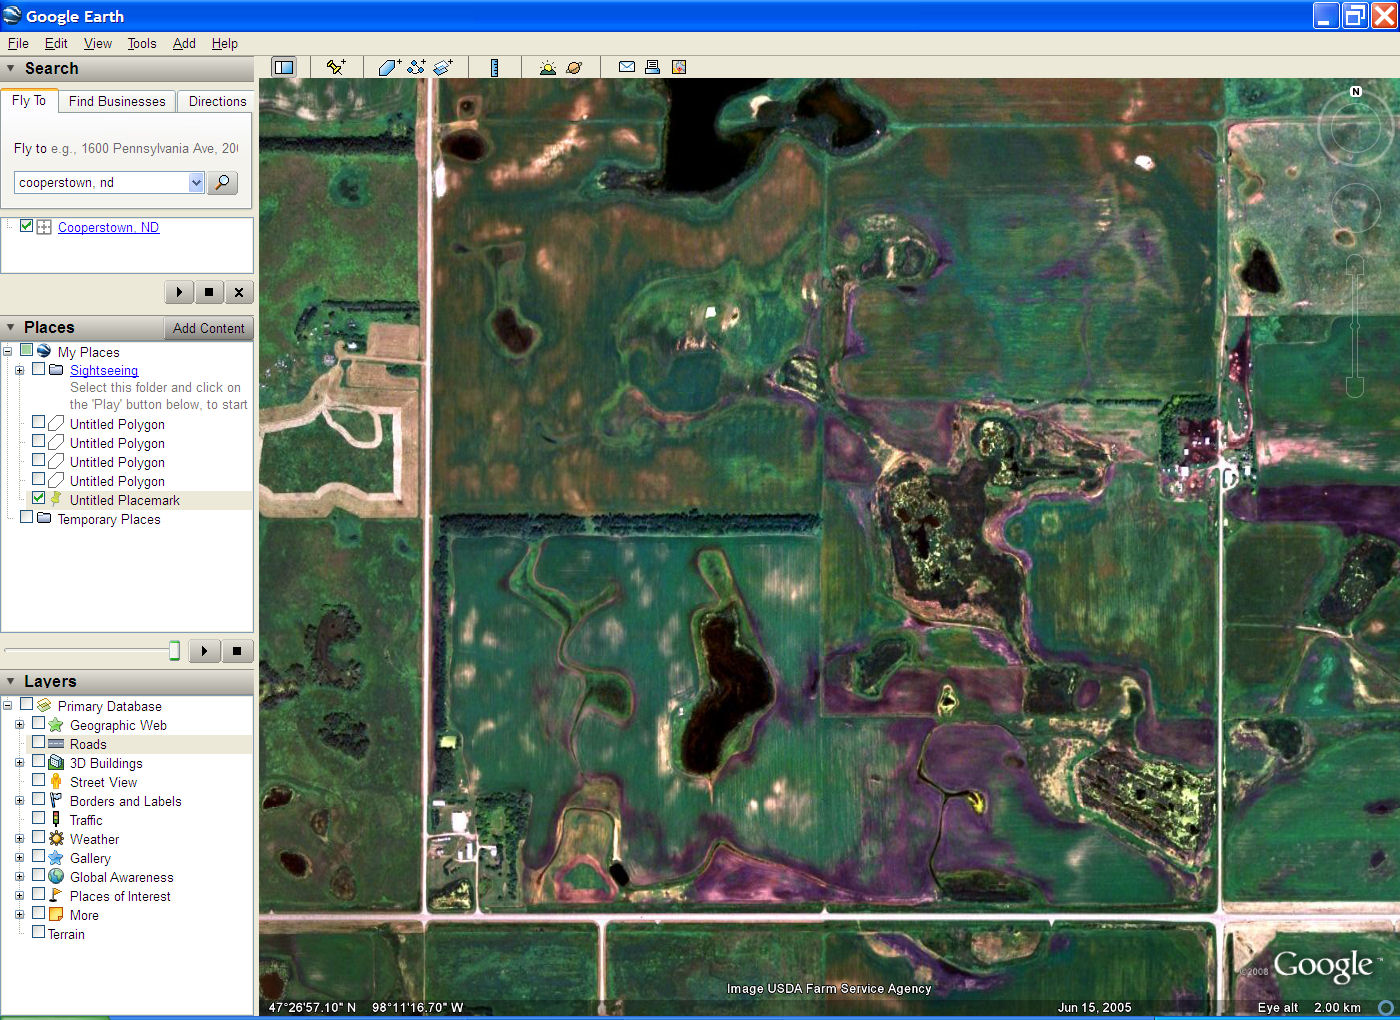Check the Sightseeing folder checkbox

(38, 369)
